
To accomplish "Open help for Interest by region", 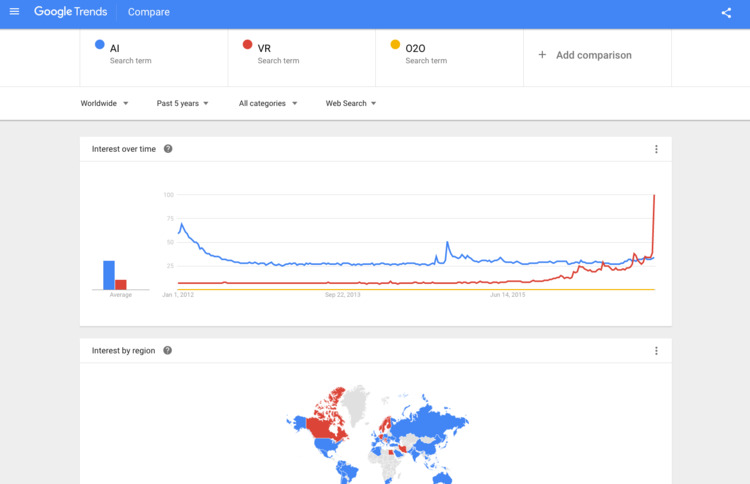I will coord(167,351).
